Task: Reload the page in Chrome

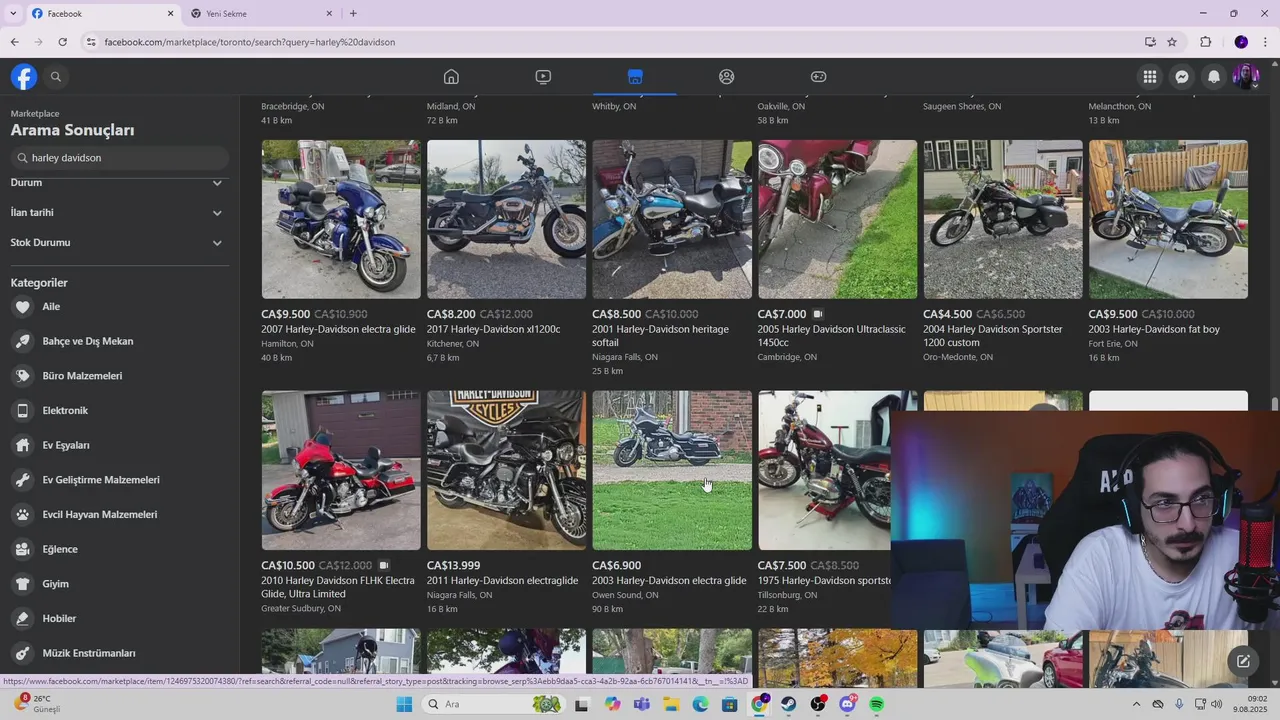Action: pos(62,42)
